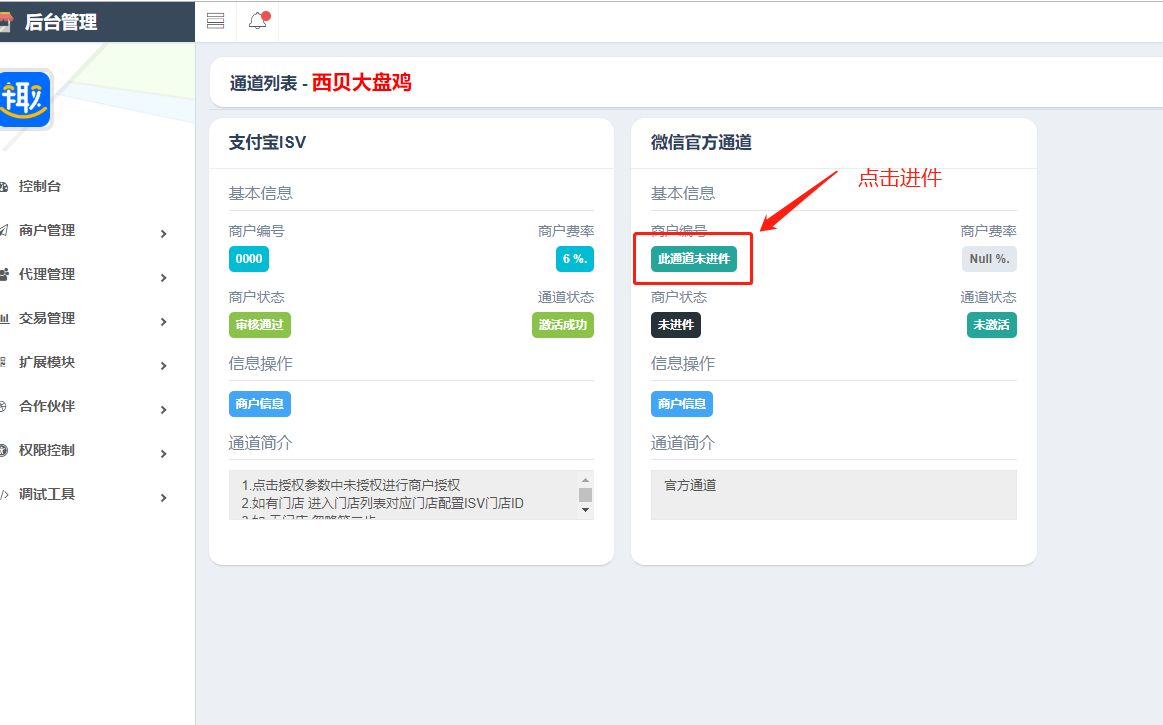Click the 通道简介 scrollbar thumb

(x=585, y=495)
